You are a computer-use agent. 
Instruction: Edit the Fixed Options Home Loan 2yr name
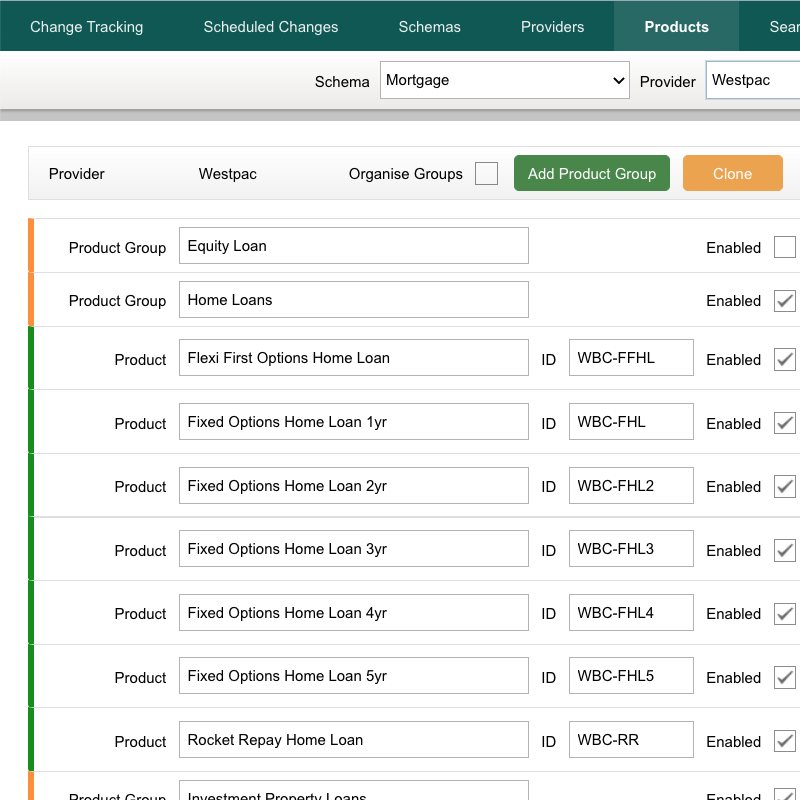[x=354, y=485]
